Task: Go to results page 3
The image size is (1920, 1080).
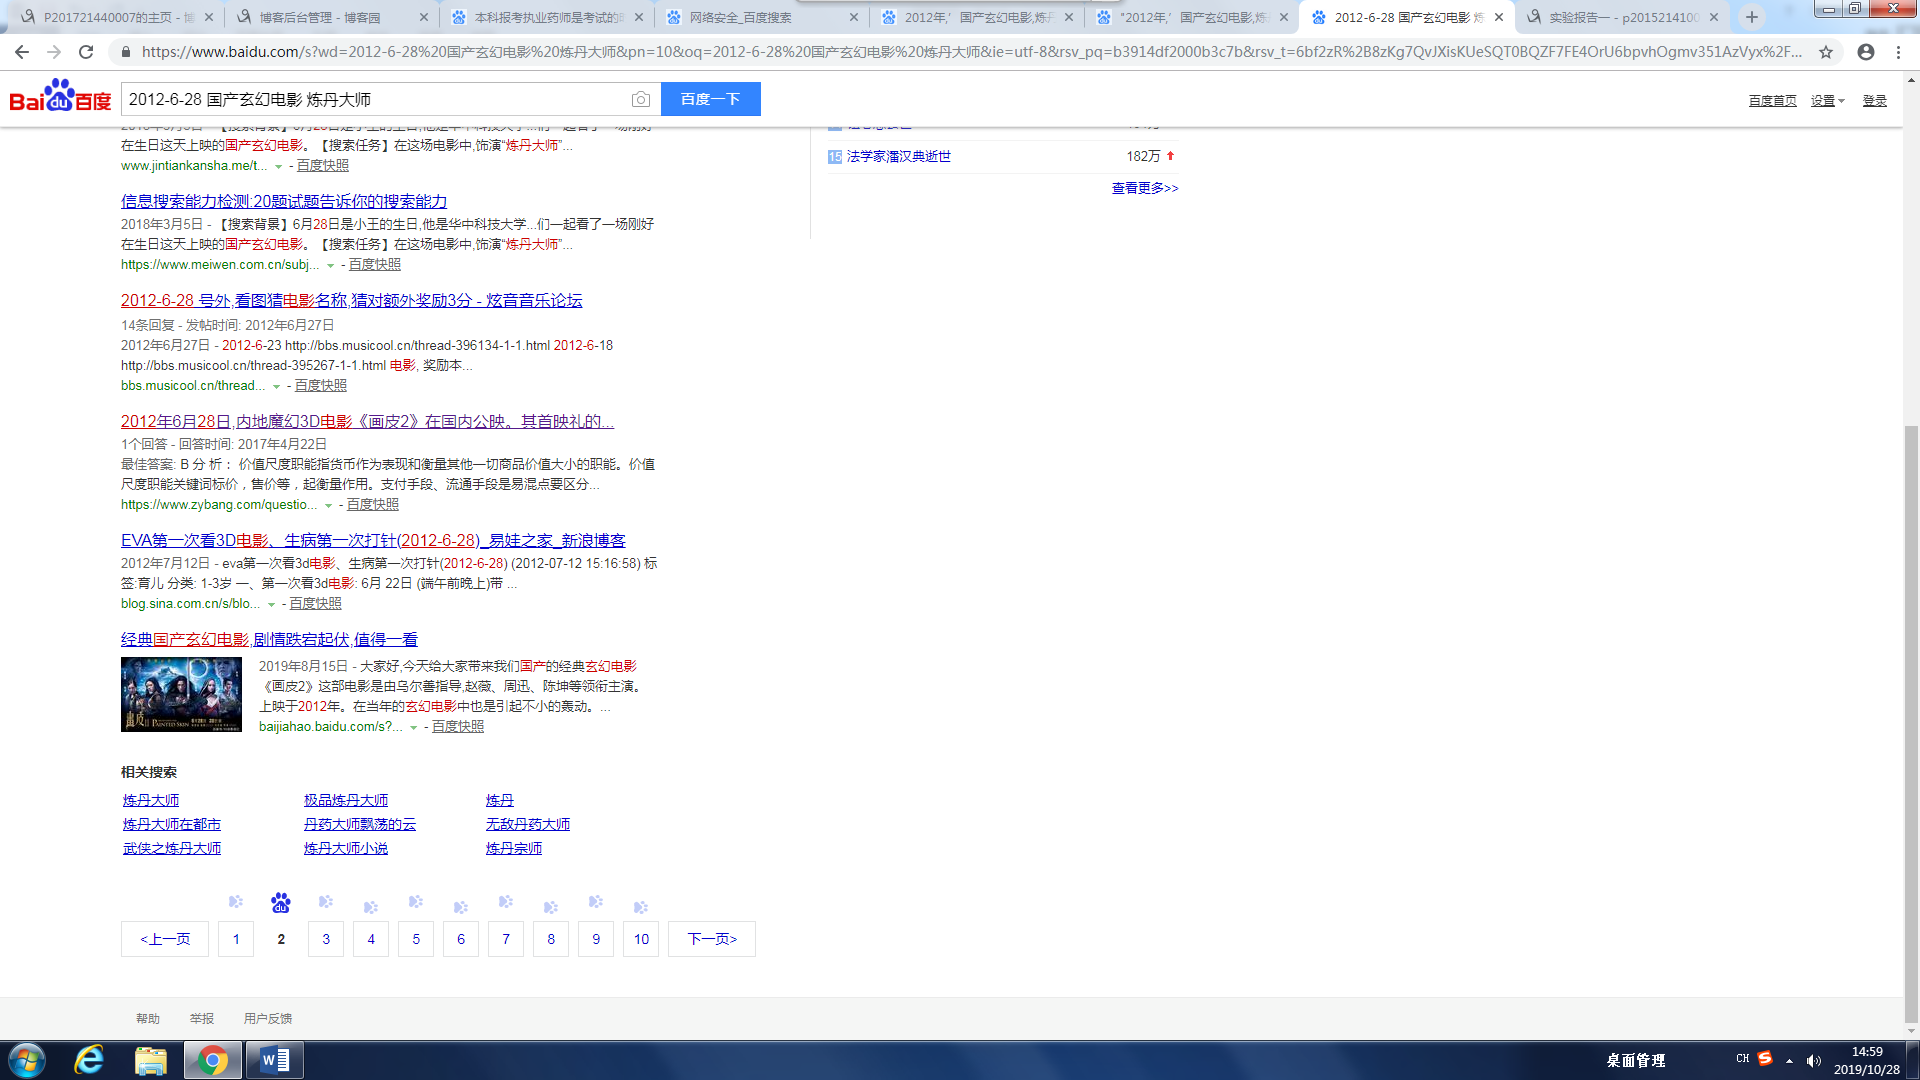Action: click(x=326, y=939)
